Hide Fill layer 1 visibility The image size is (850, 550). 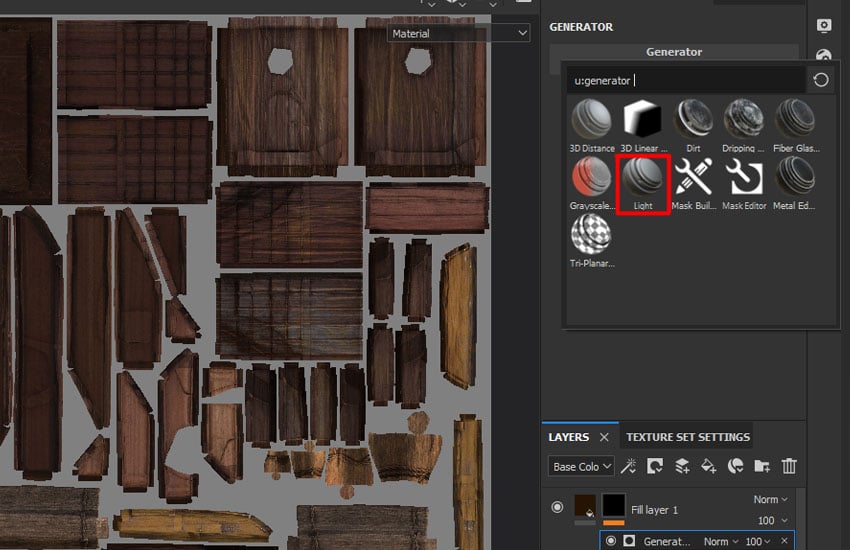click(x=557, y=507)
